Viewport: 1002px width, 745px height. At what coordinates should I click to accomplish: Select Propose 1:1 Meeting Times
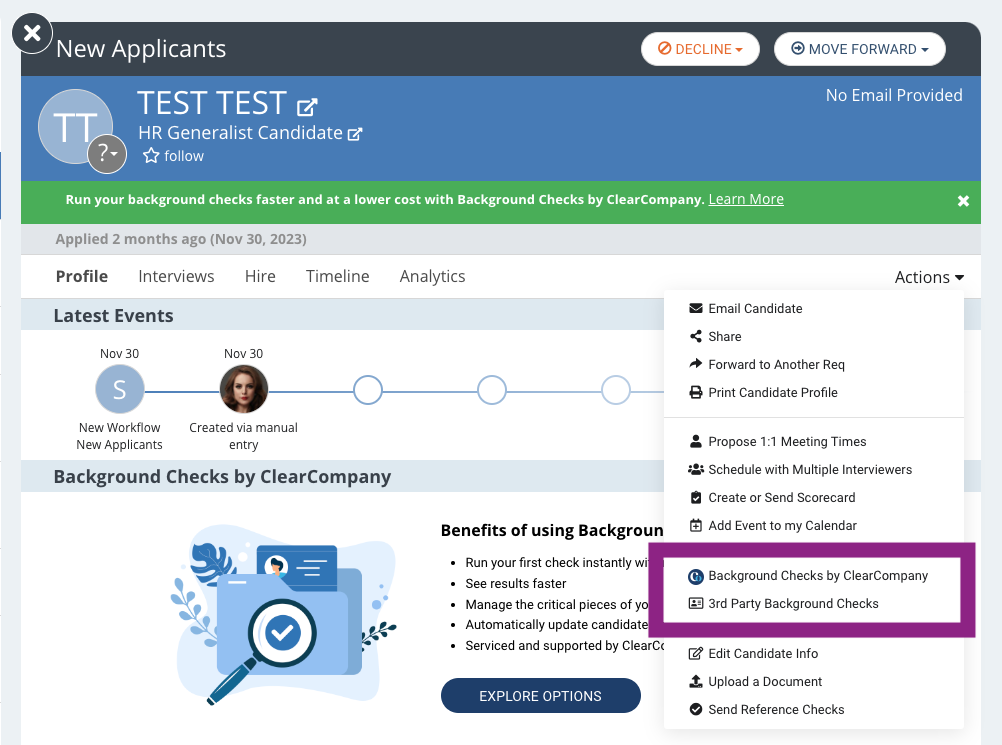[x=813, y=442]
